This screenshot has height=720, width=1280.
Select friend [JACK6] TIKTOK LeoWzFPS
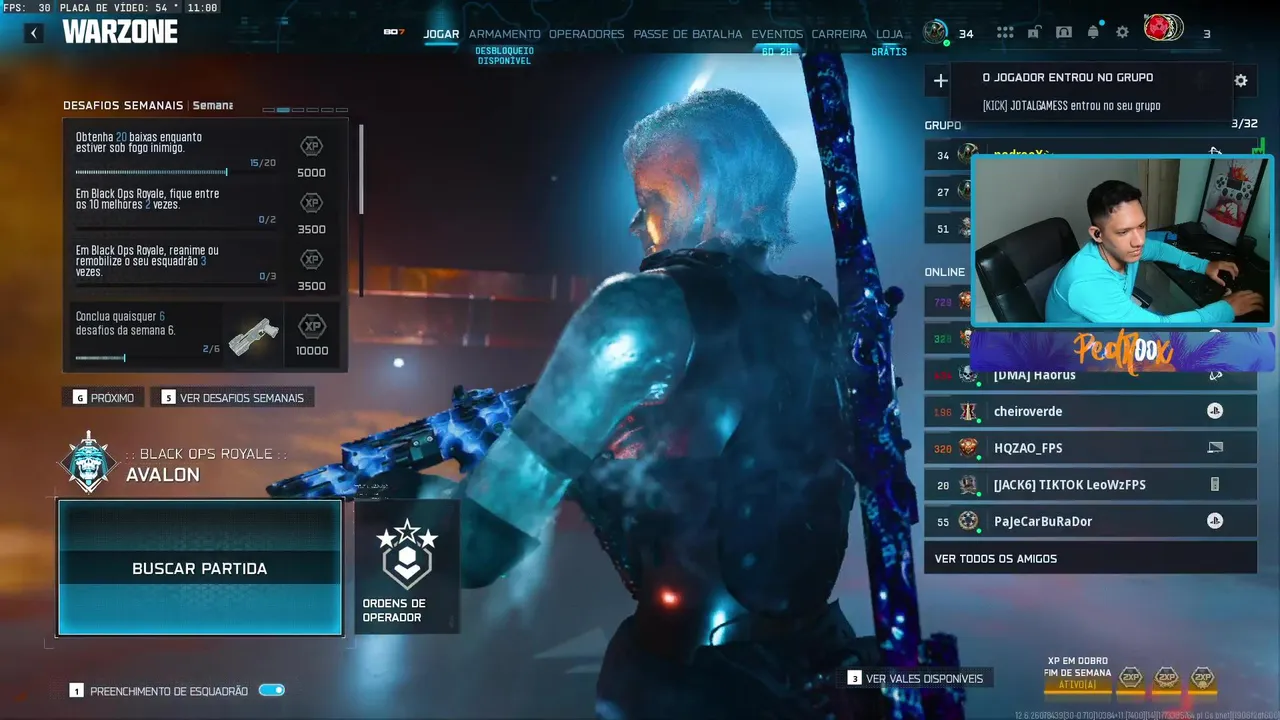[1090, 484]
